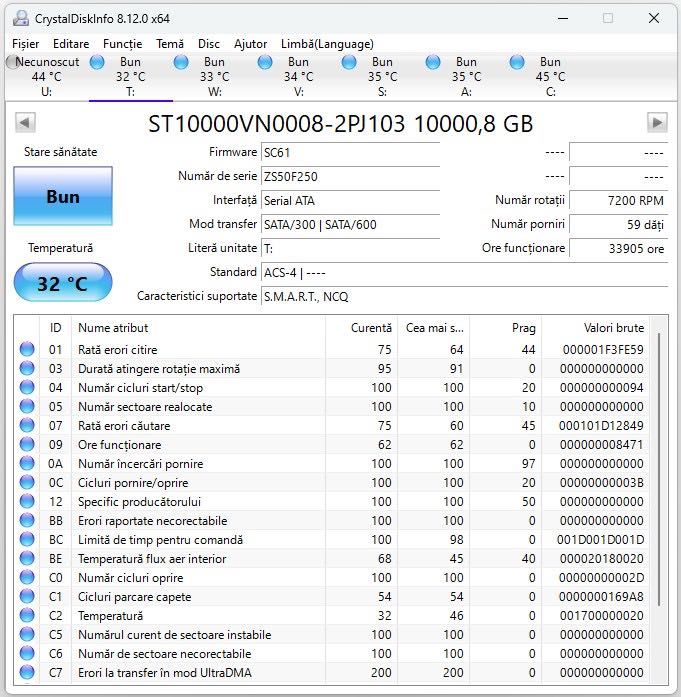681x697 pixels.
Task: Open the Temă menu
Action: point(170,44)
